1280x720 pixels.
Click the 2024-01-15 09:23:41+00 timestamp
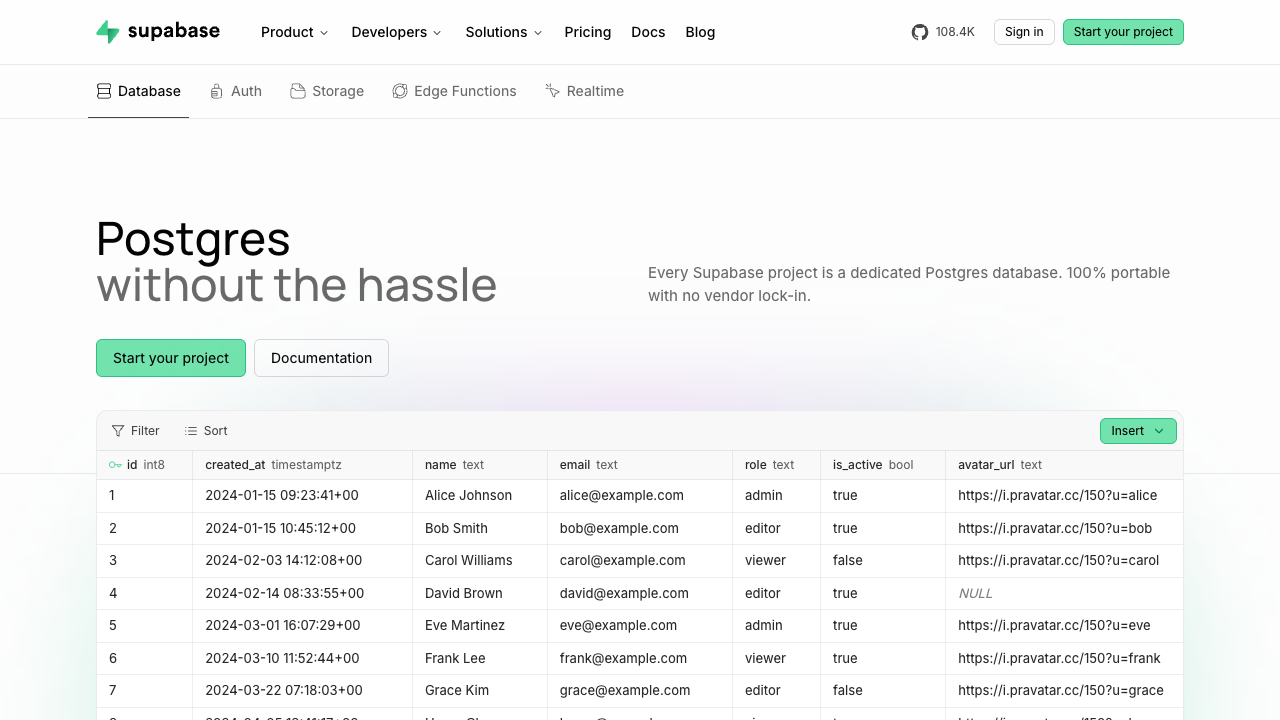click(282, 495)
